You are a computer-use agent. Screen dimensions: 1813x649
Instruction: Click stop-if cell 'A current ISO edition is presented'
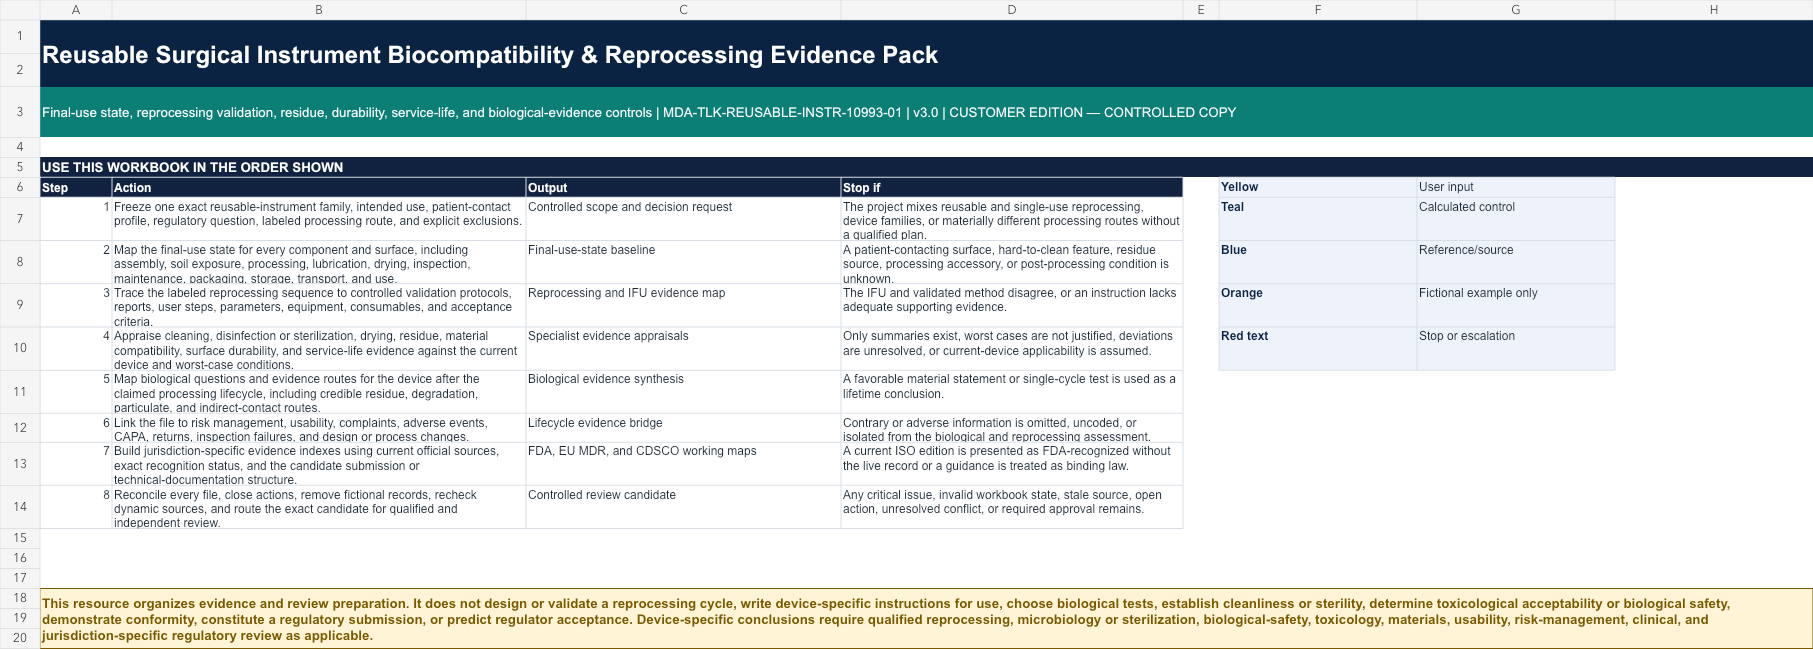click(1012, 464)
